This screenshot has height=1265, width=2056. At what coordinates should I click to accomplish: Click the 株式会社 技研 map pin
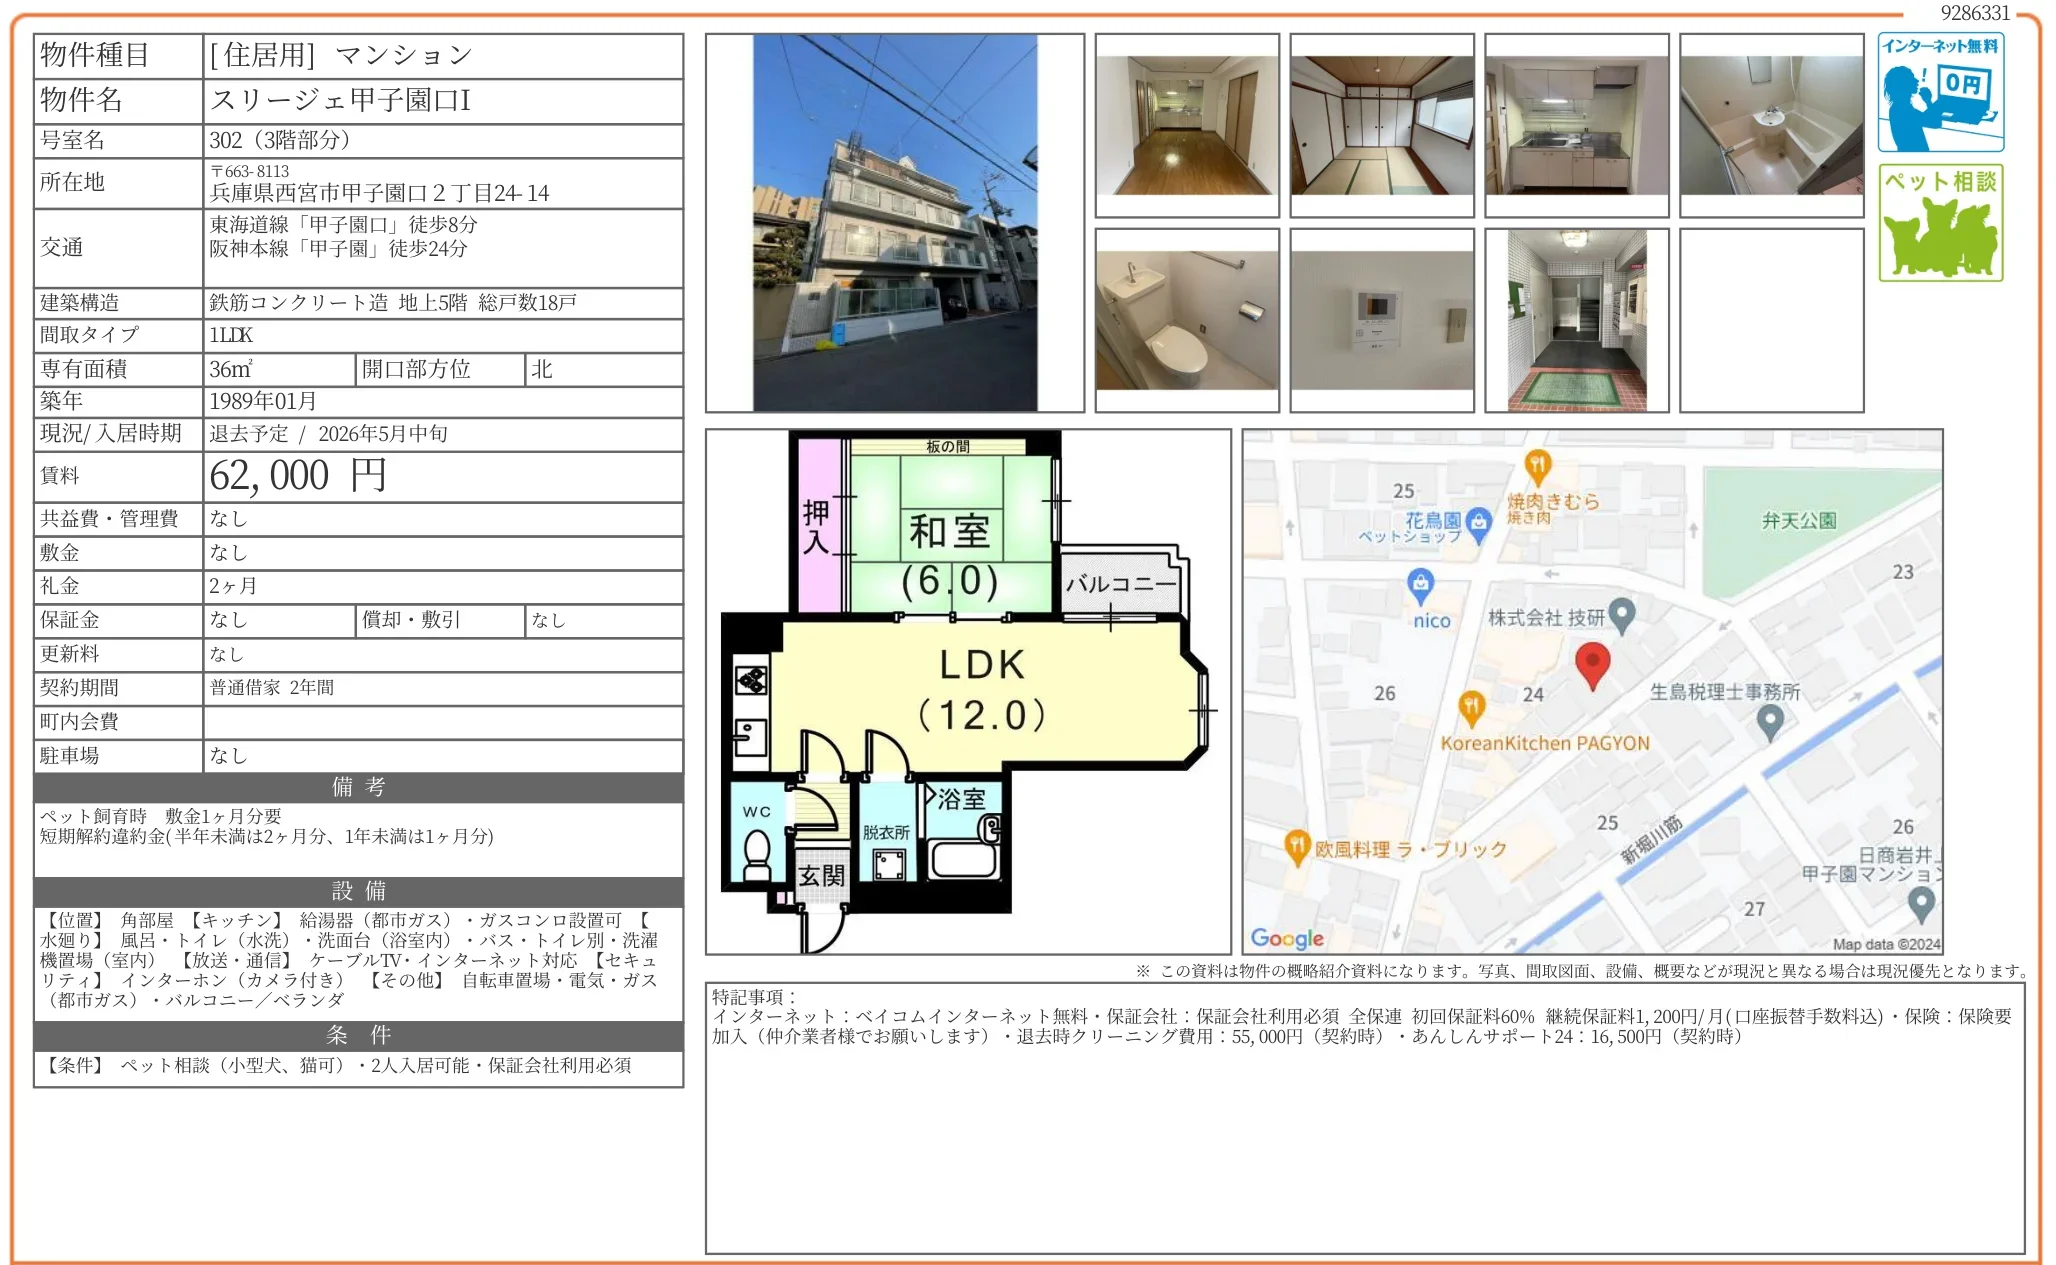[x=1621, y=615]
